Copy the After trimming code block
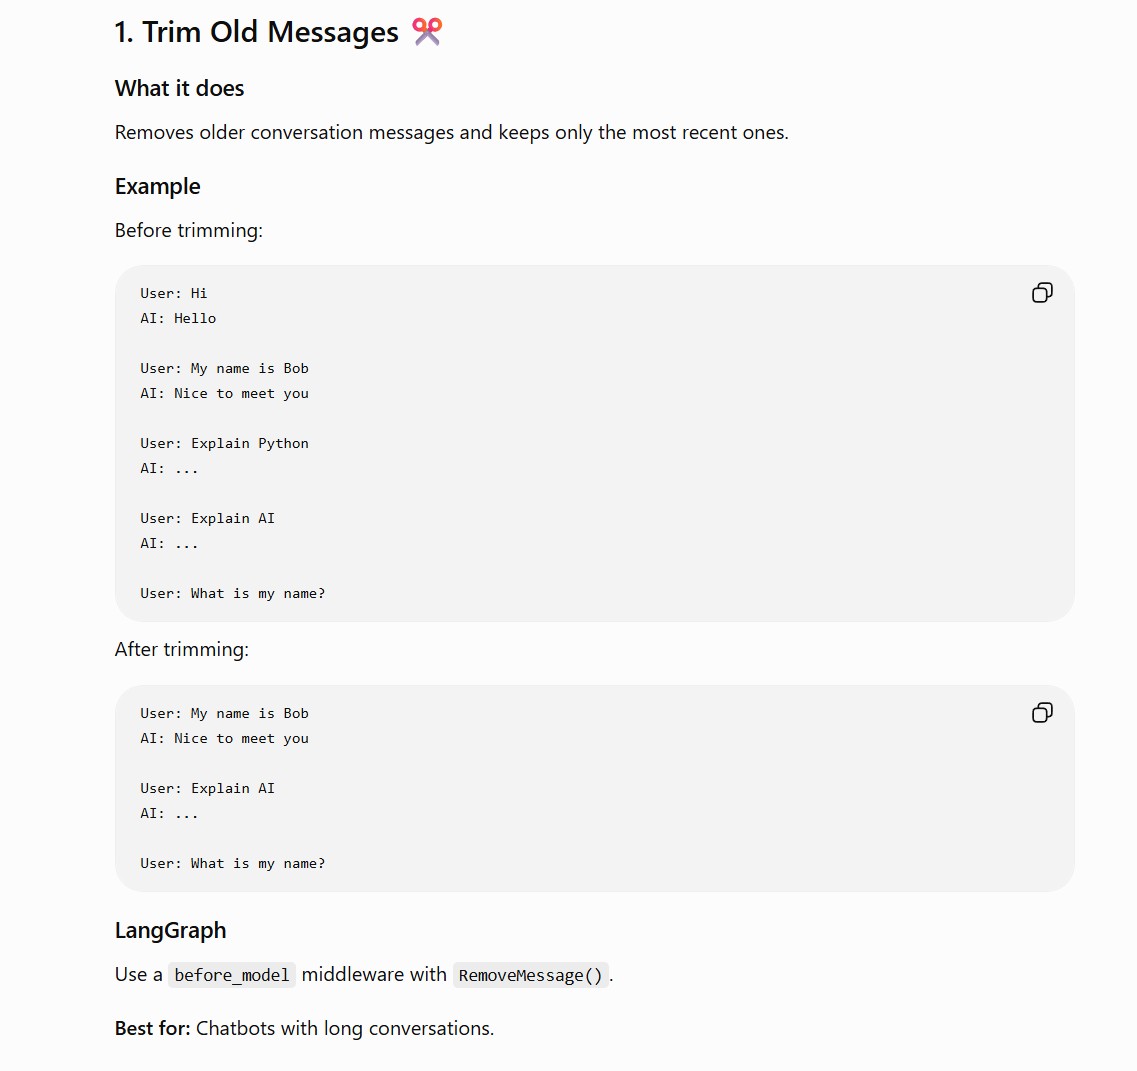Viewport: 1137px width, 1071px height. [1042, 713]
